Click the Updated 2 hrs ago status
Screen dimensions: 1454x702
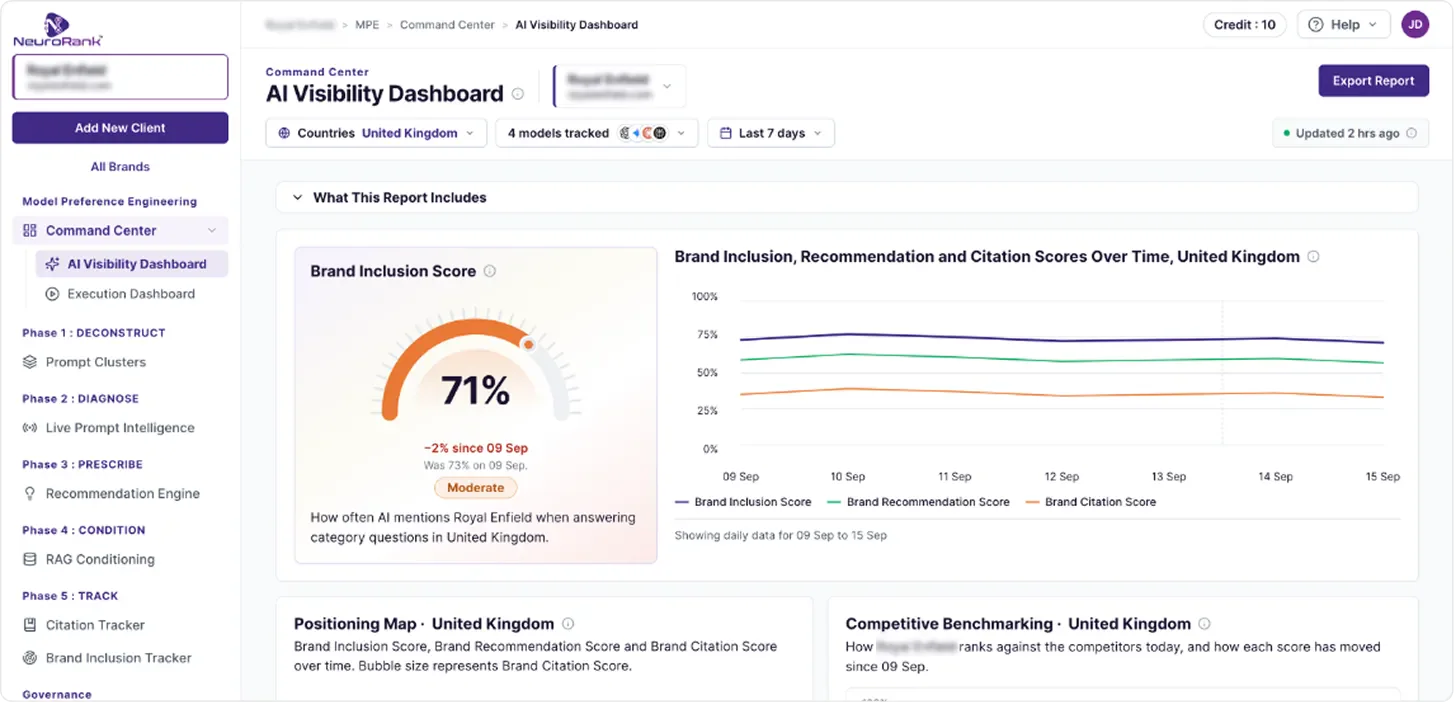pos(1350,133)
